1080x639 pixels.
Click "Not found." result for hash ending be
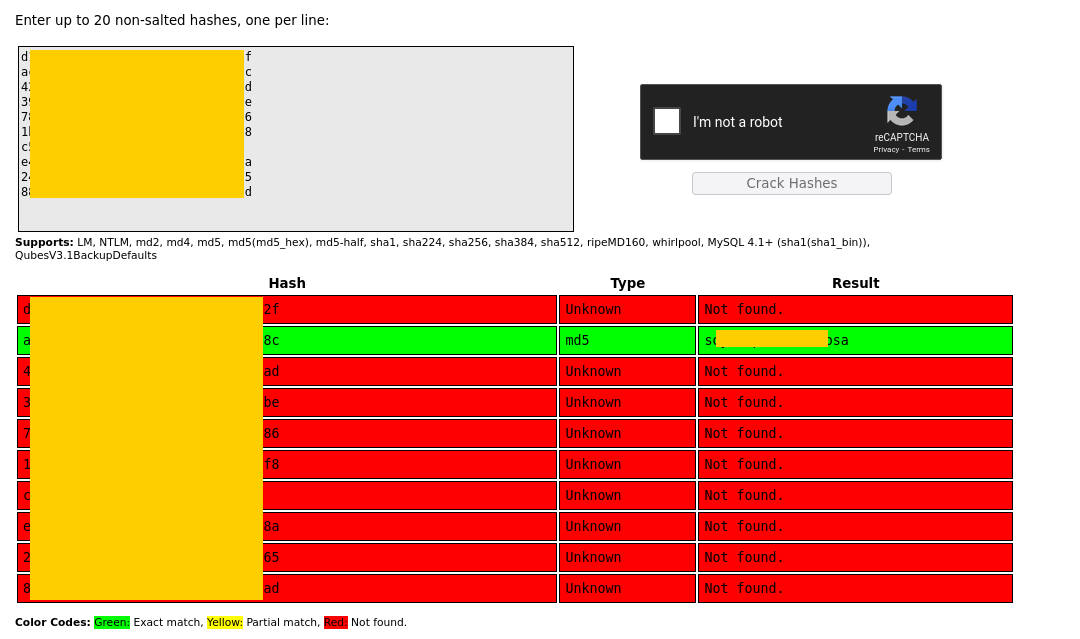855,402
